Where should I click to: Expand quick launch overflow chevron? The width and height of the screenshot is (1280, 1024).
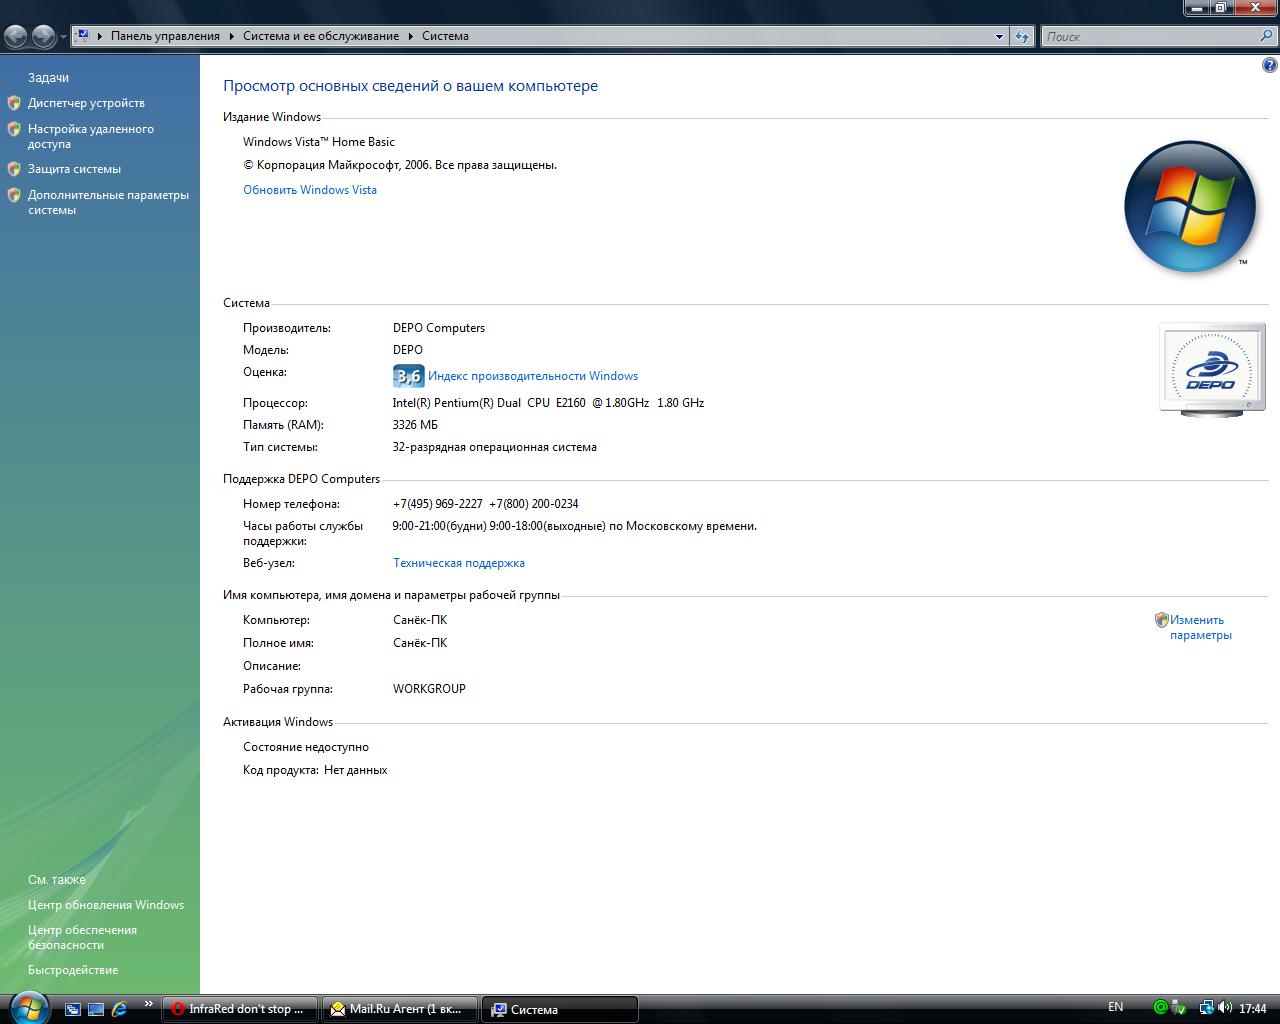[x=149, y=1004]
